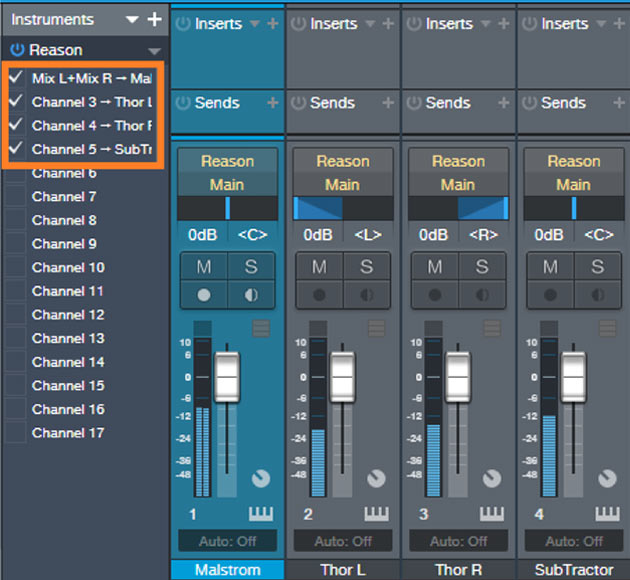Enable the Channel 6 output checkbox
This screenshot has height=580, width=630.
[16, 173]
